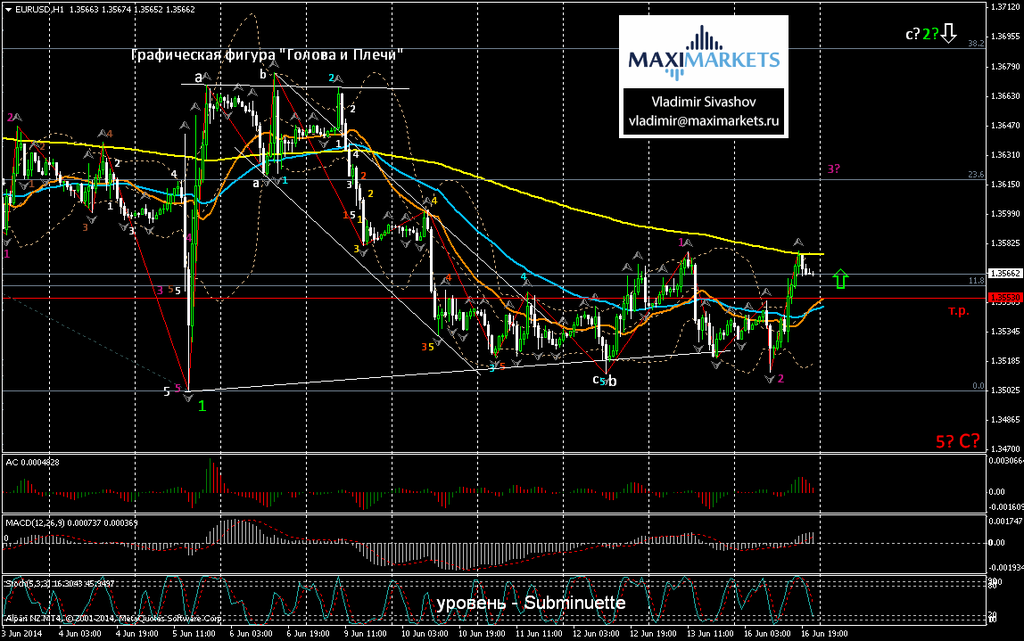
Task: Click the '10 Jun 19:00' time axis label
Action: tap(482, 634)
